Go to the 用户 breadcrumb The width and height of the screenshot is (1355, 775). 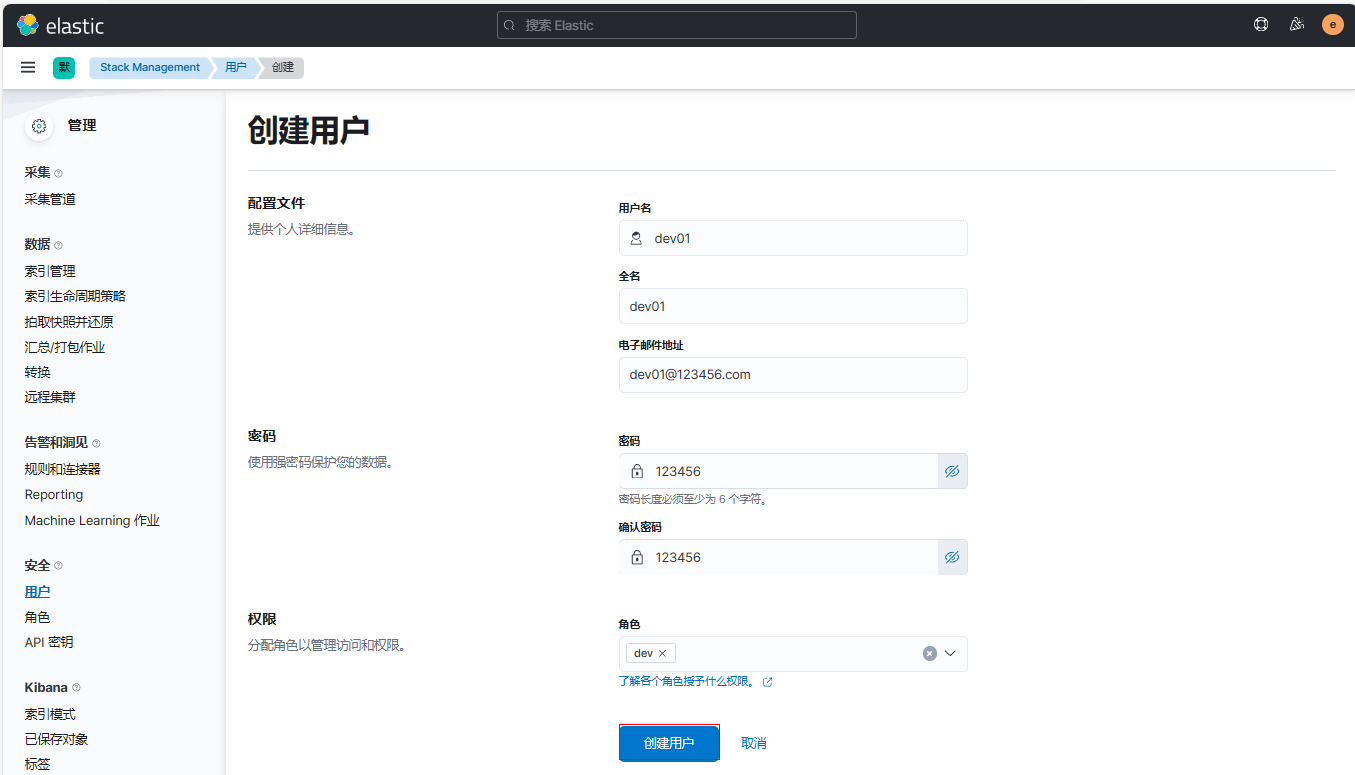[x=235, y=67]
